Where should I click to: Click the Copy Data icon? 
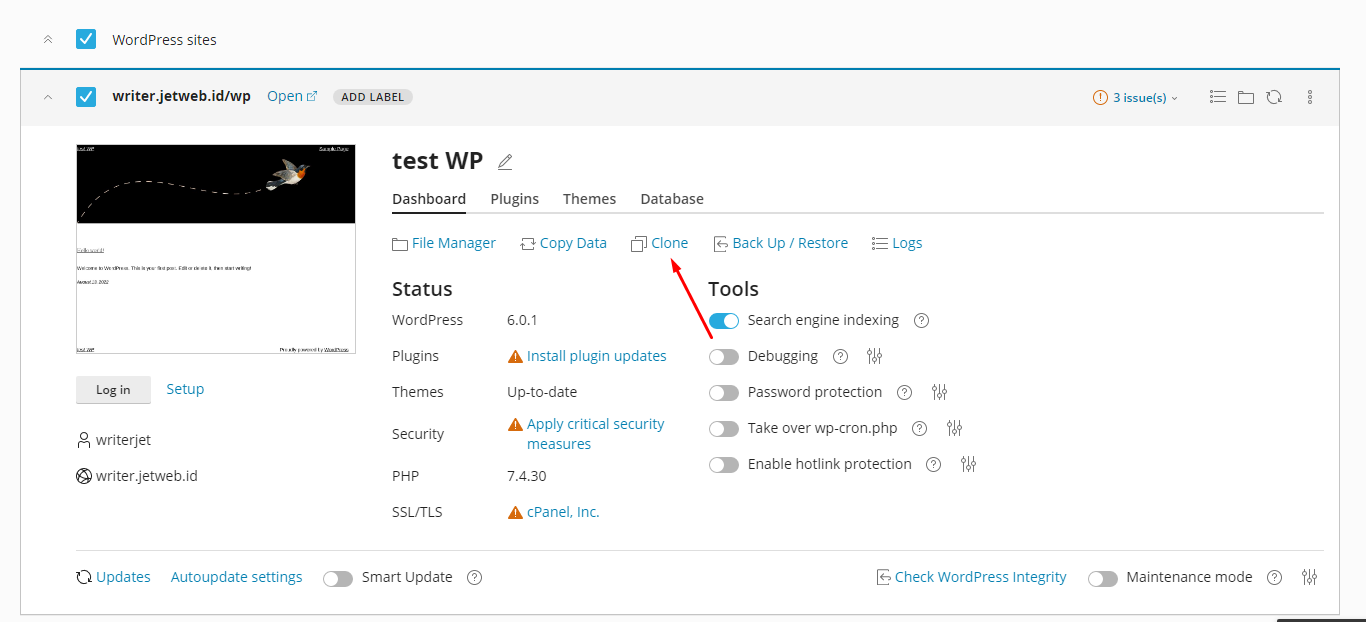528,242
